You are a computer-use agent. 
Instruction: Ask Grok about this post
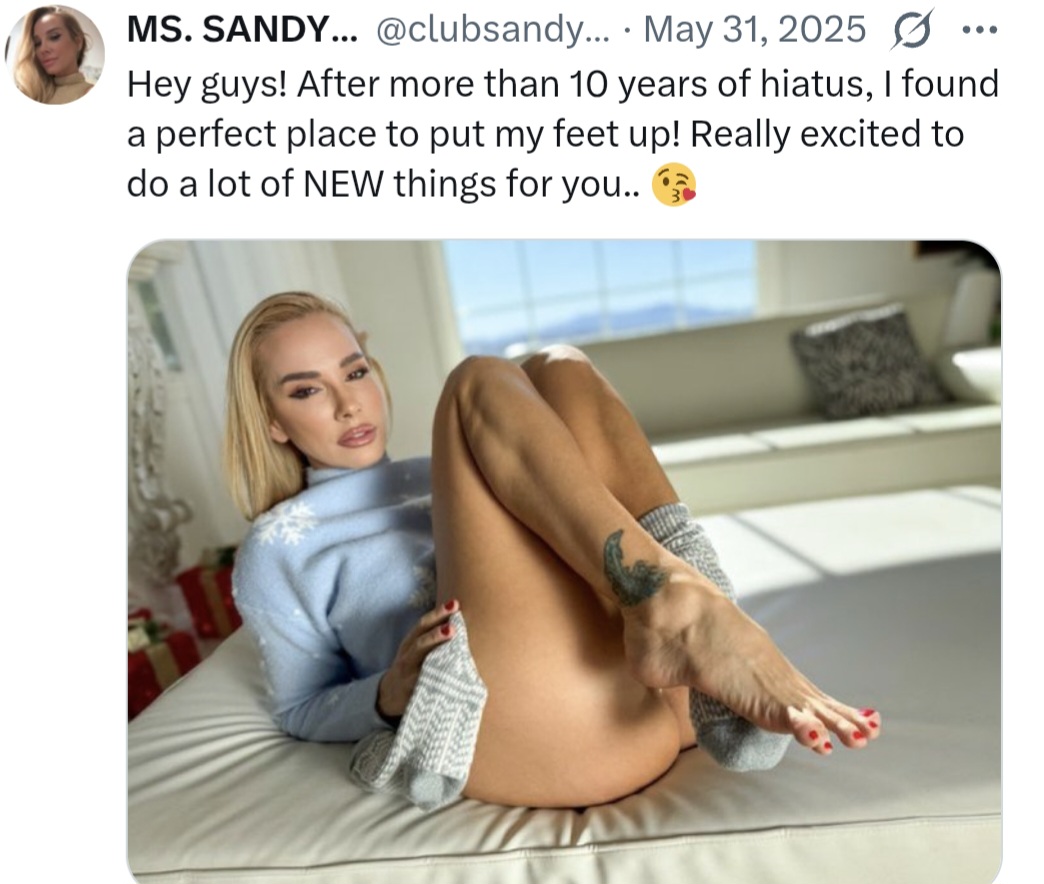click(911, 29)
